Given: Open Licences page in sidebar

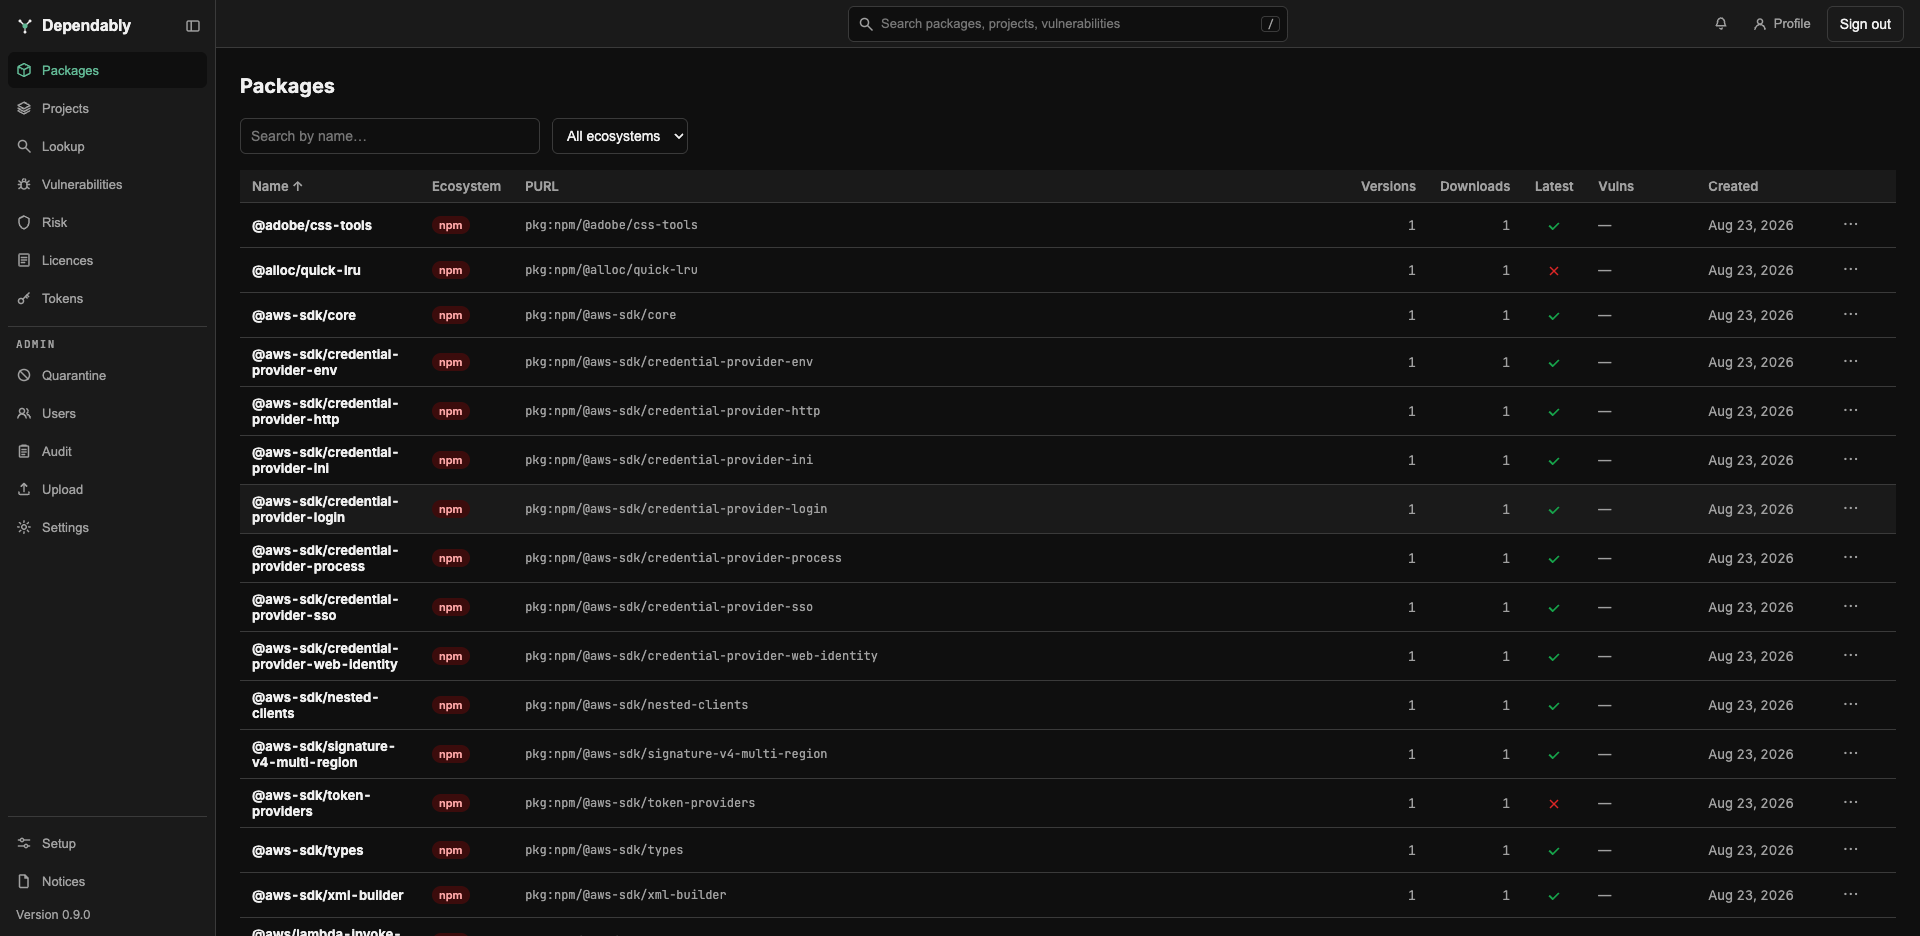Looking at the screenshot, I should 107,260.
